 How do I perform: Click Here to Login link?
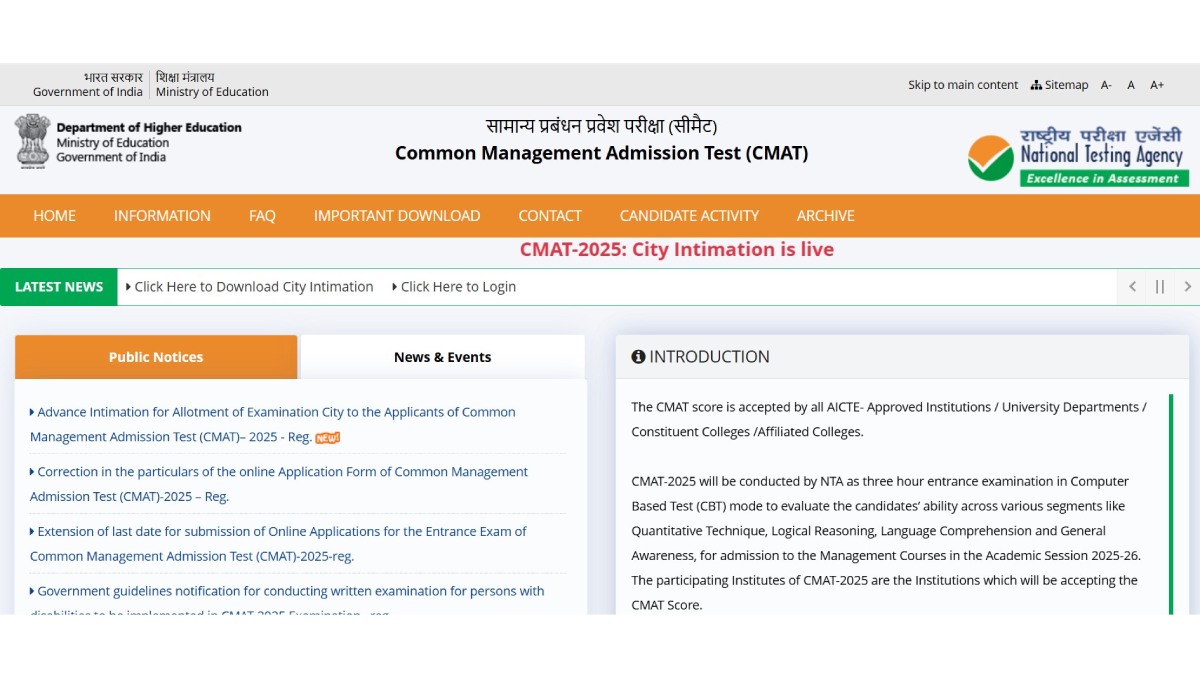[x=458, y=287]
